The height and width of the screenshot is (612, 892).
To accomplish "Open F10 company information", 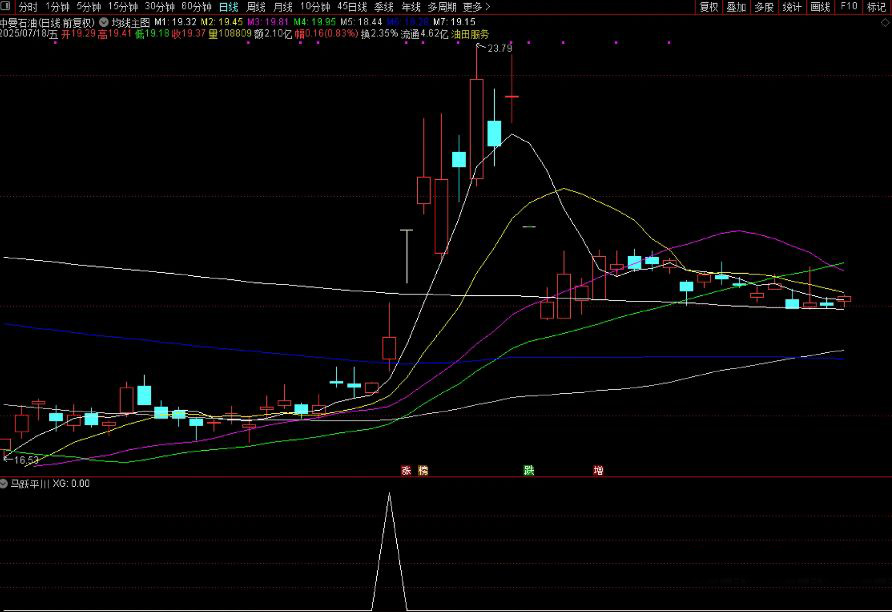I will click(x=849, y=6).
